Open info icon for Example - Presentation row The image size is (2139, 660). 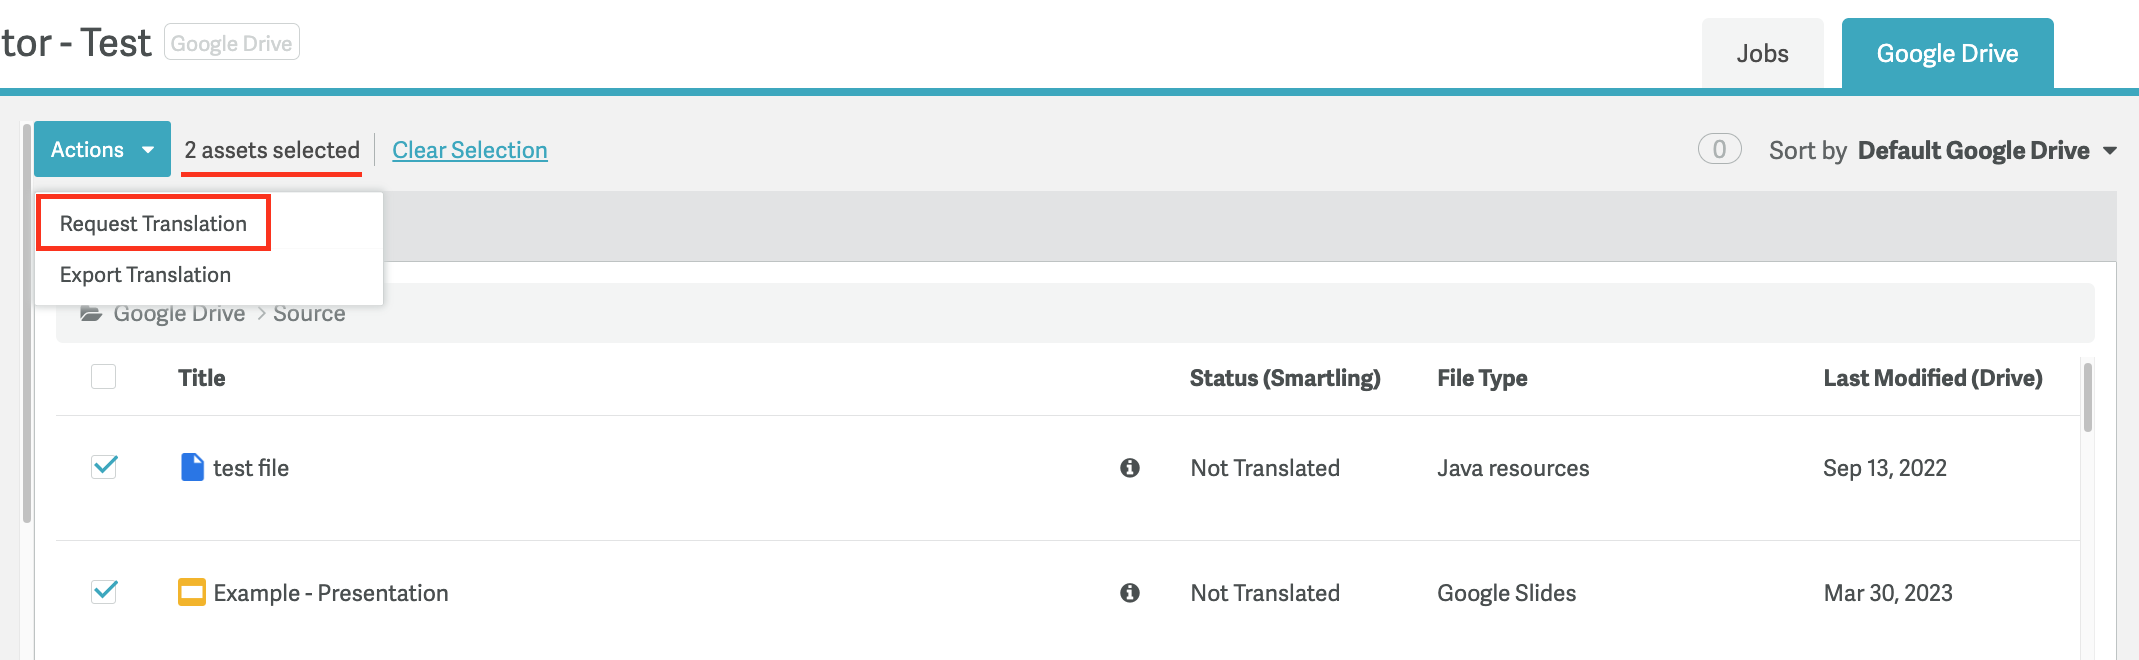(x=1130, y=592)
